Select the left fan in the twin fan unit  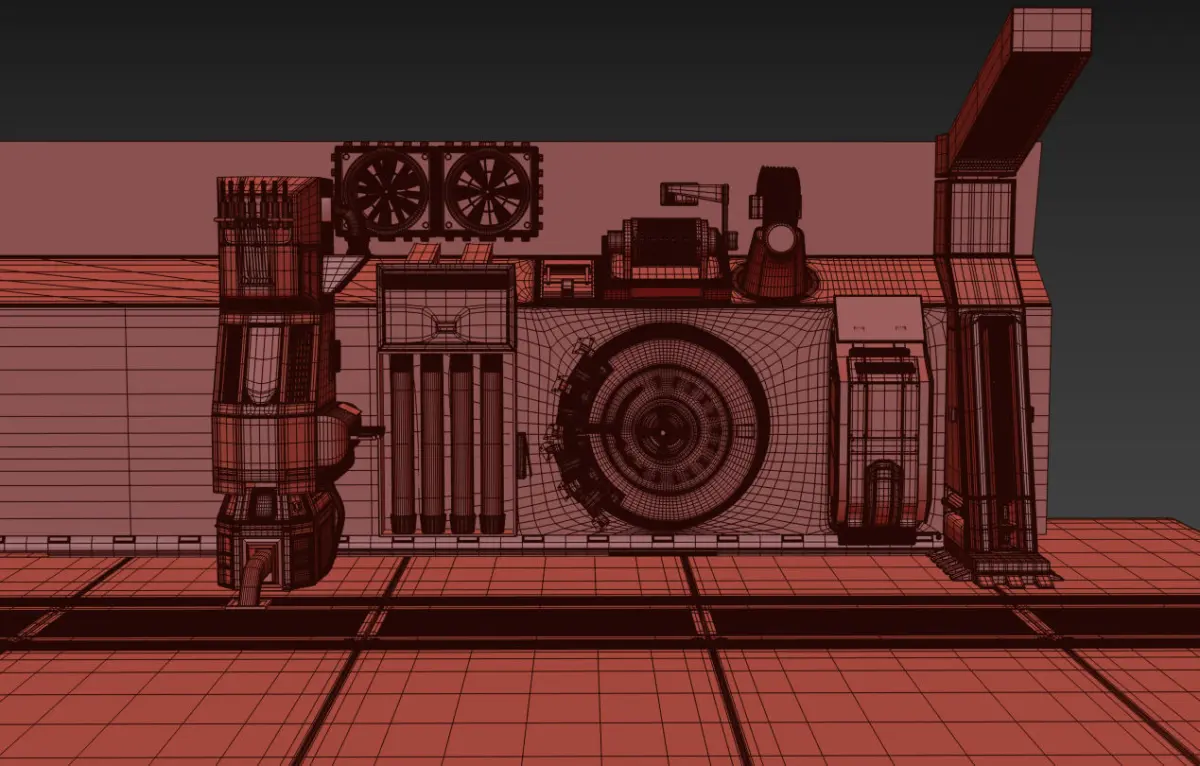point(387,190)
